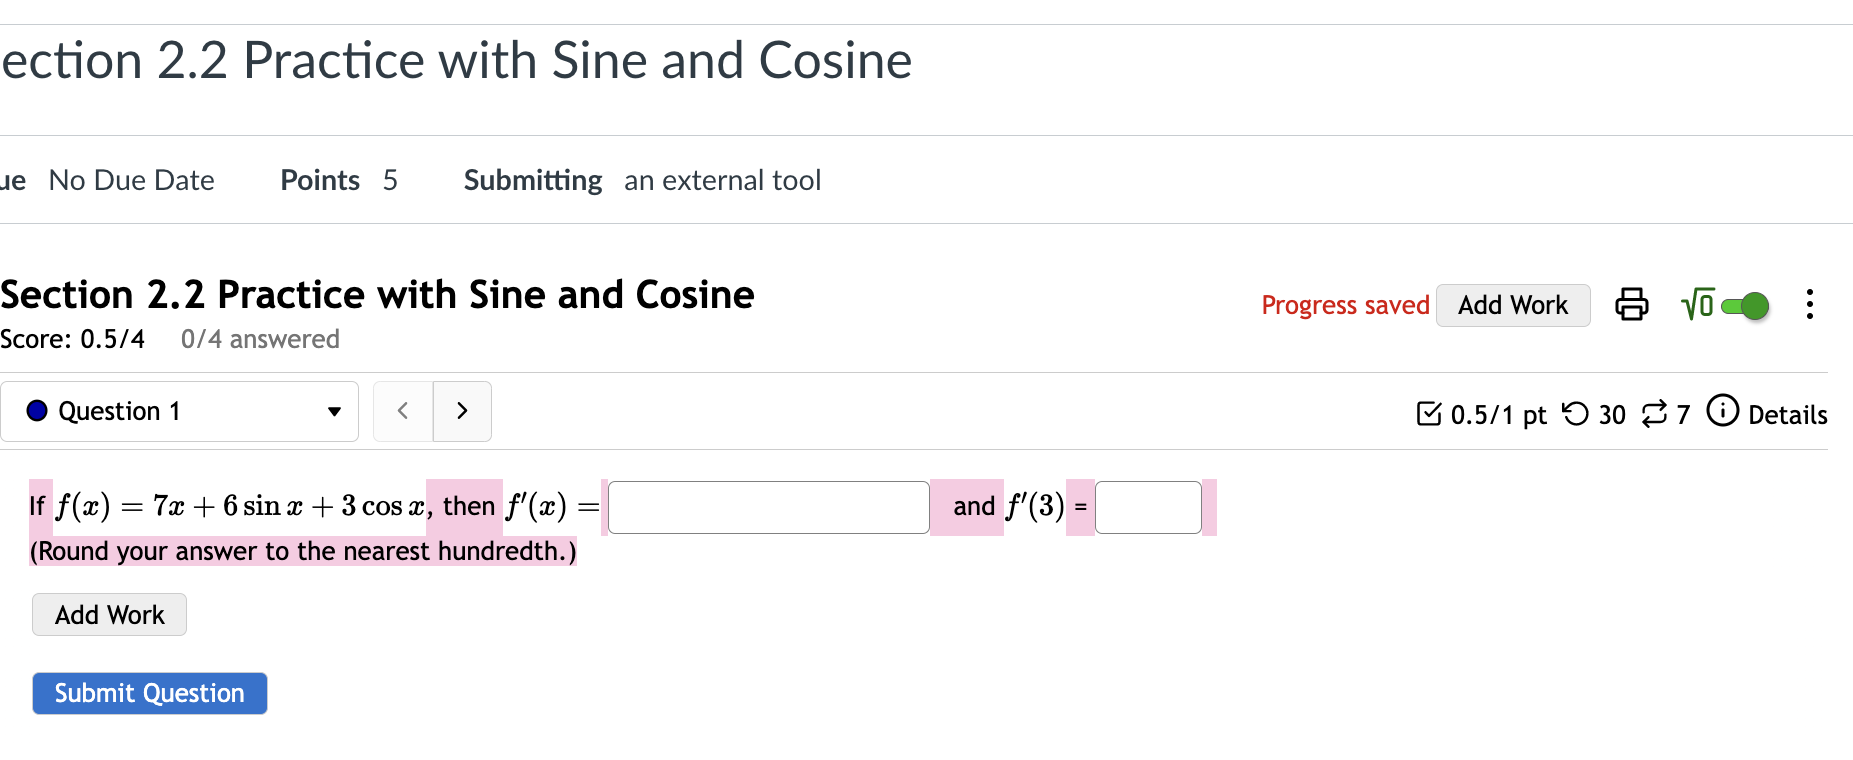
Task: Disable the green math rendering toggle
Action: click(x=1746, y=305)
